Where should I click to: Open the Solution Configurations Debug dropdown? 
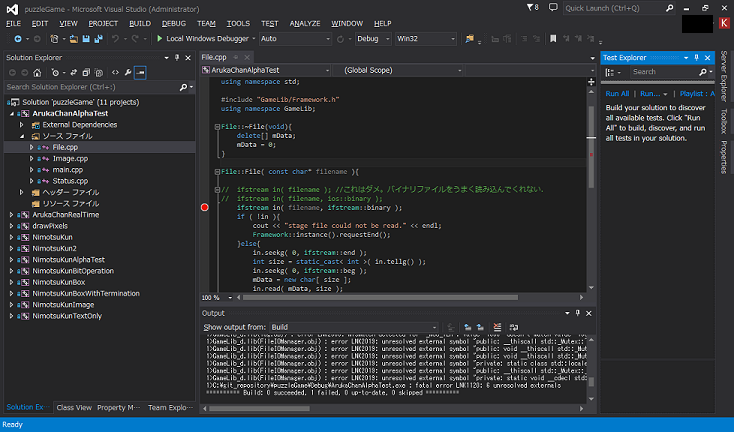373,39
